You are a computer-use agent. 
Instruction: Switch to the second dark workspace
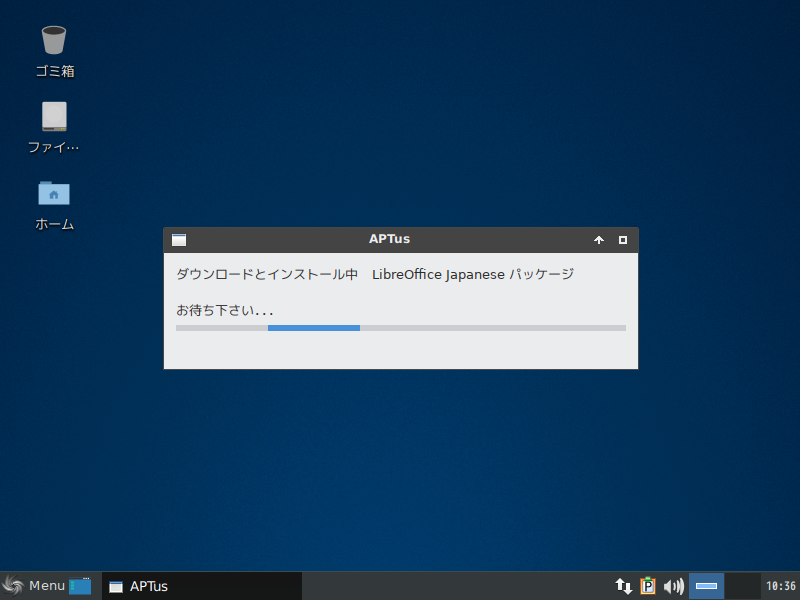[x=742, y=586]
